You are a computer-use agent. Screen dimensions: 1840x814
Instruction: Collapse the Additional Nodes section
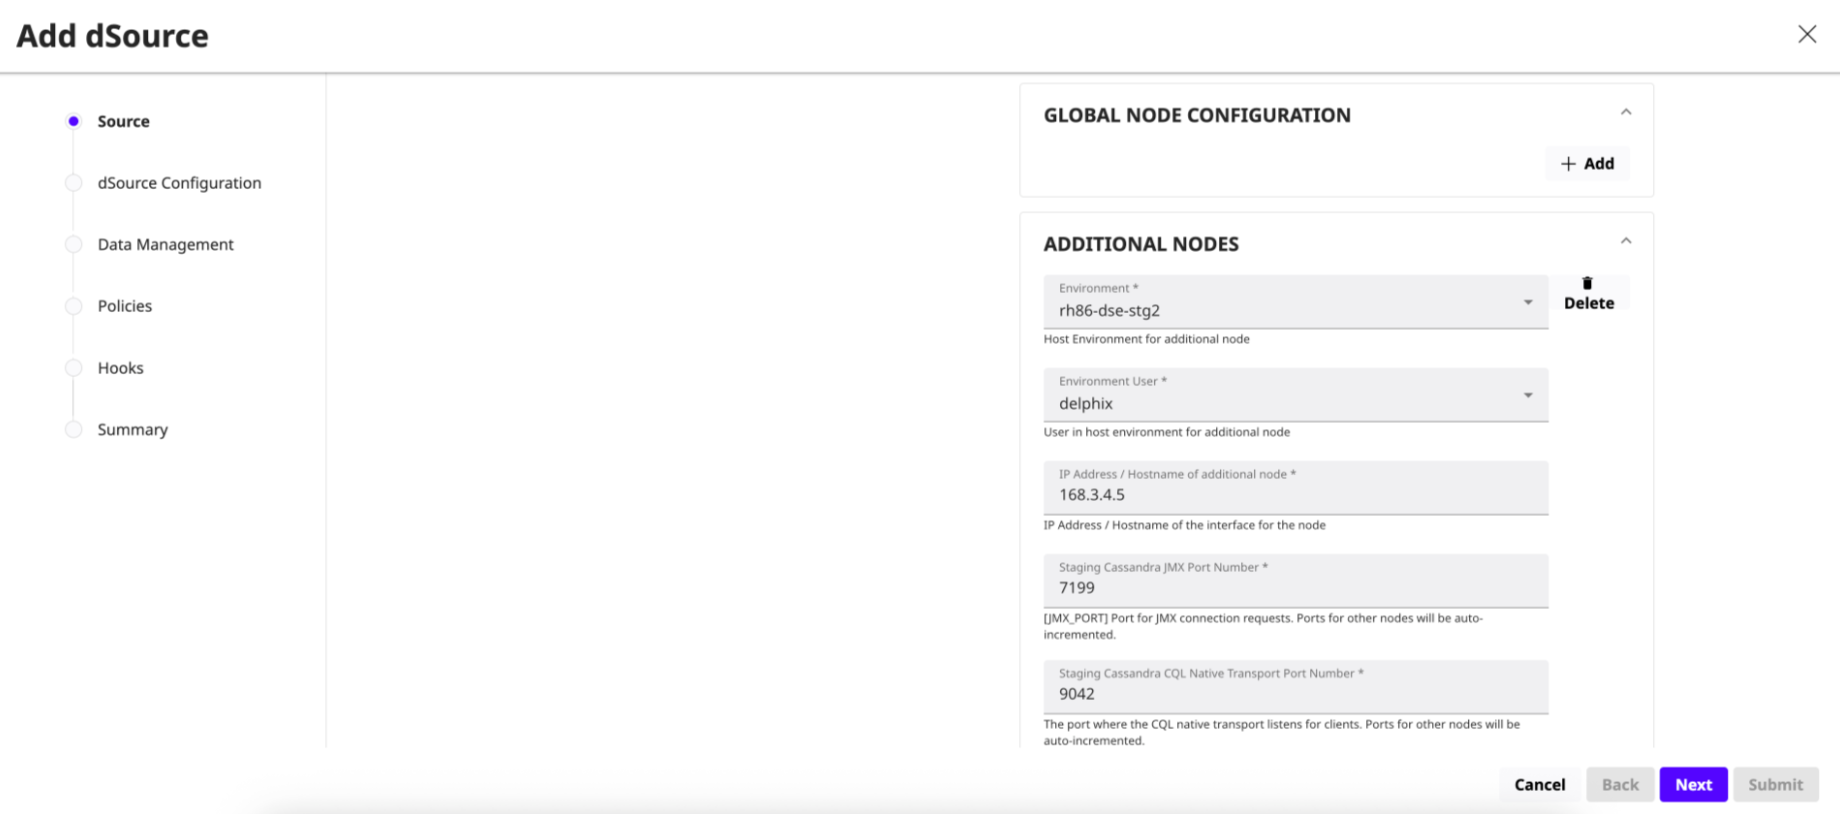(x=1625, y=242)
